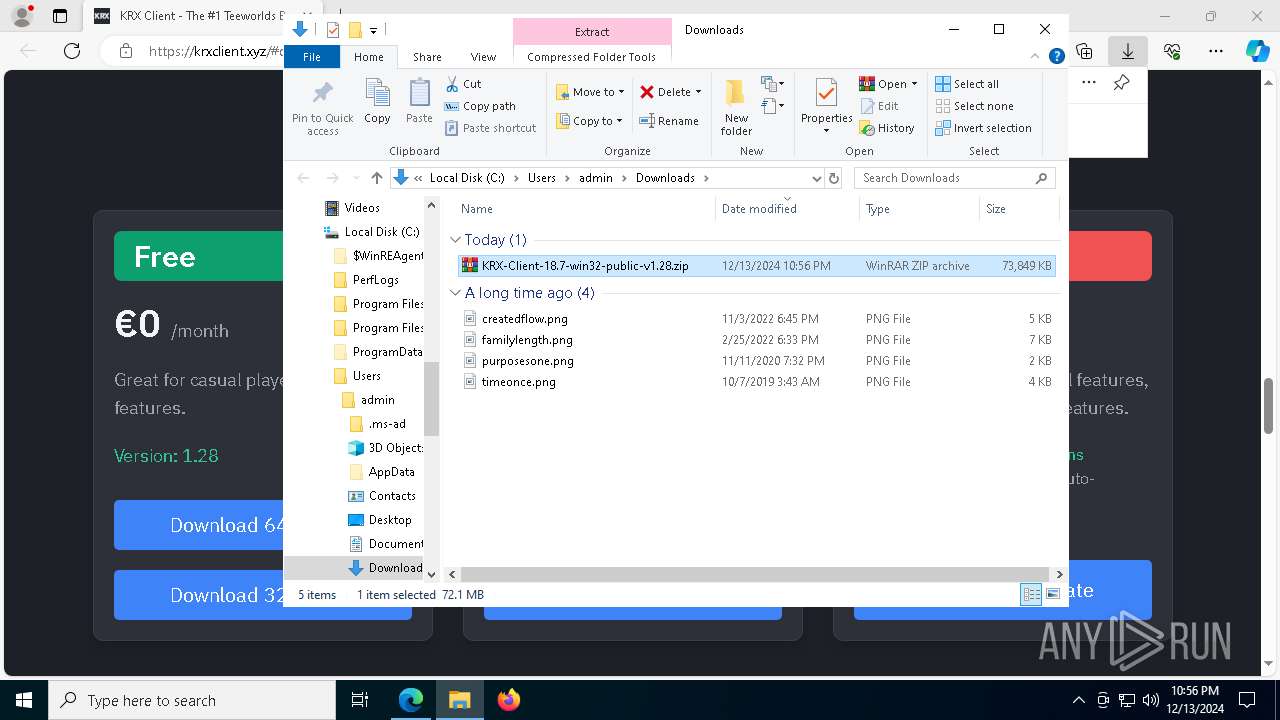Image resolution: width=1280 pixels, height=720 pixels.
Task: Select KRX-Client-18.7-win32-public-v1.28.zip file
Action: (x=756, y=266)
